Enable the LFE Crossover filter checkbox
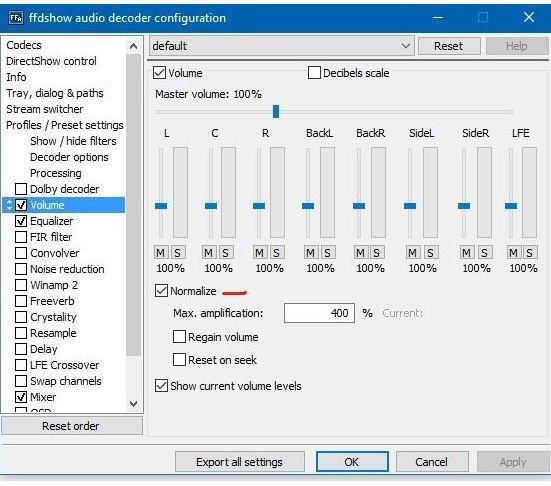 21,365
